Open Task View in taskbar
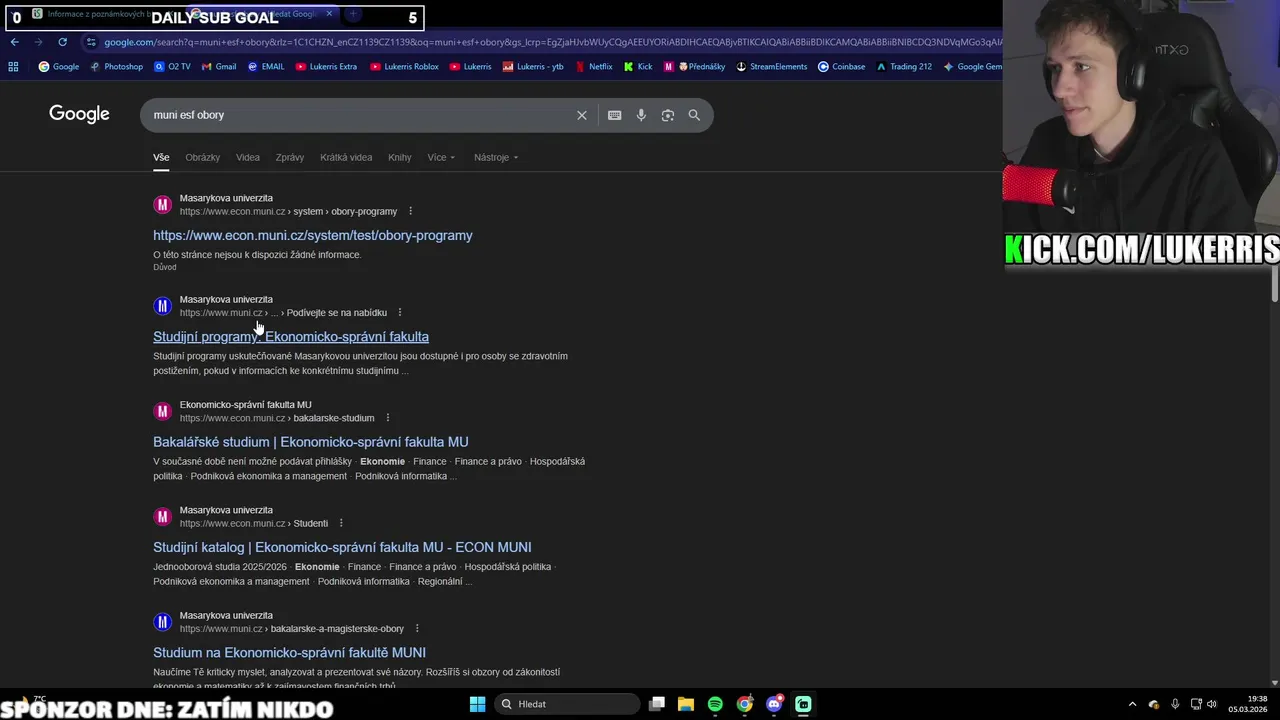 (x=657, y=704)
